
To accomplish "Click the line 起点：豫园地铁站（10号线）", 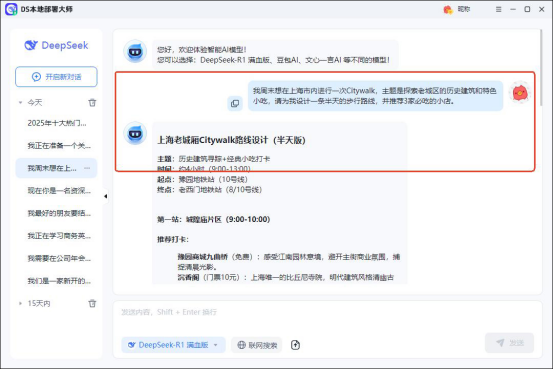I will [202, 179].
